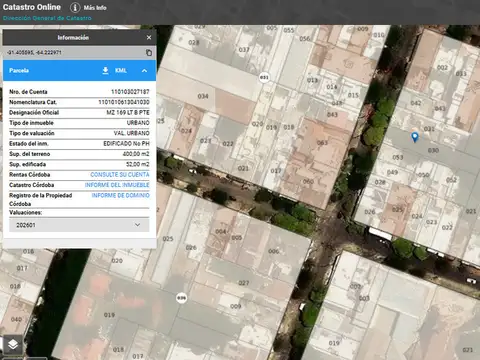Image resolution: width=480 pixels, height=360 pixels.
Task: Select block marker 031 circle
Action: click(264, 77)
